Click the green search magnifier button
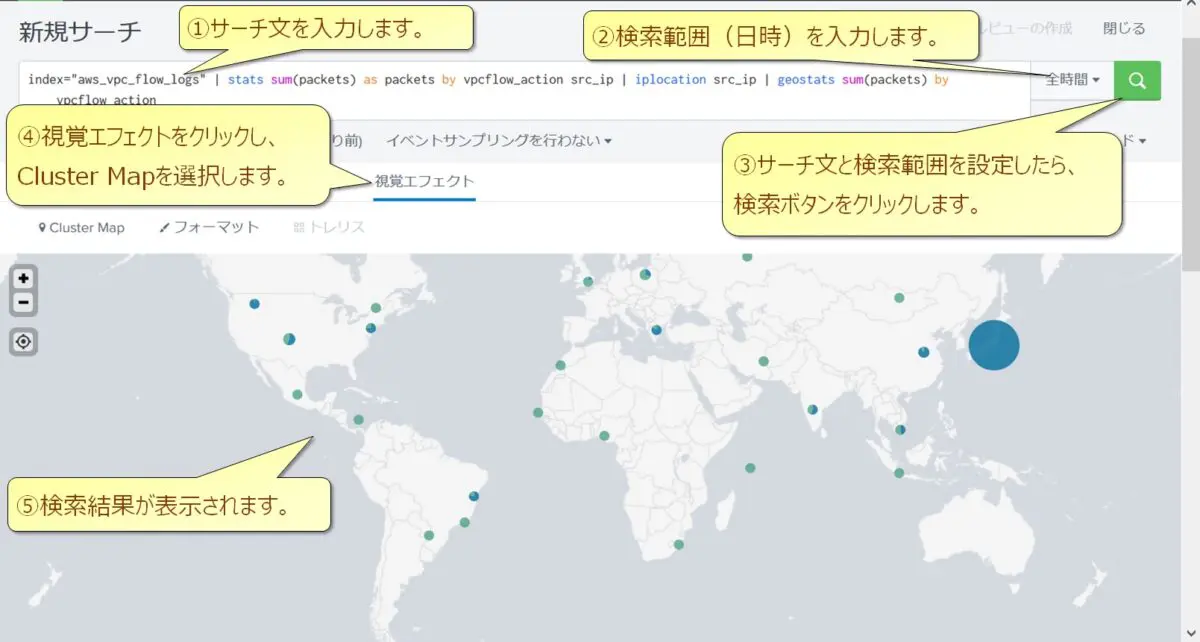Image resolution: width=1200 pixels, height=642 pixels. 1137,80
